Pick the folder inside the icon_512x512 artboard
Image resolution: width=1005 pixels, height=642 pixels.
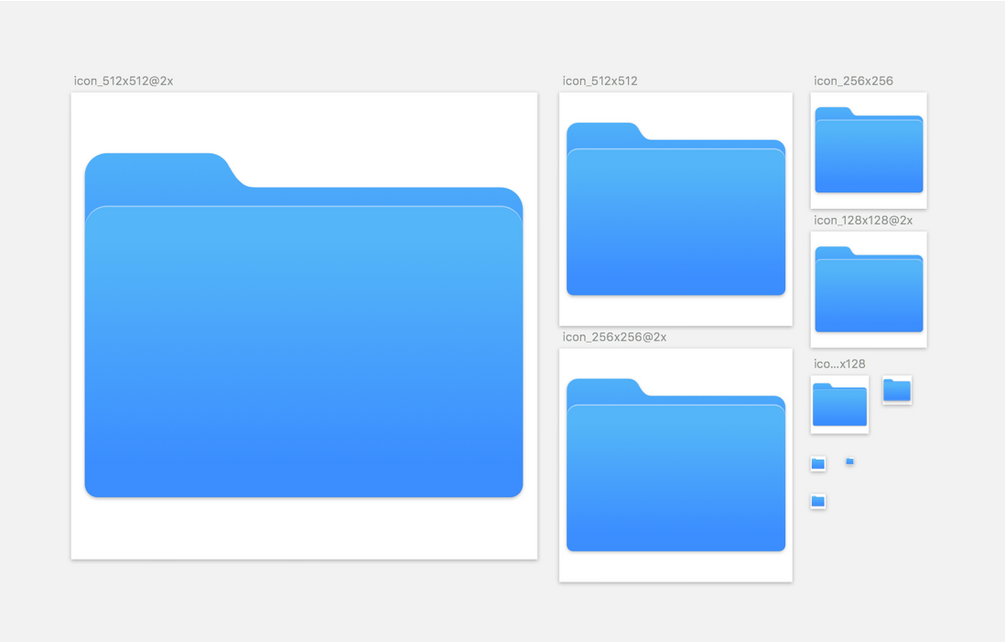click(676, 209)
